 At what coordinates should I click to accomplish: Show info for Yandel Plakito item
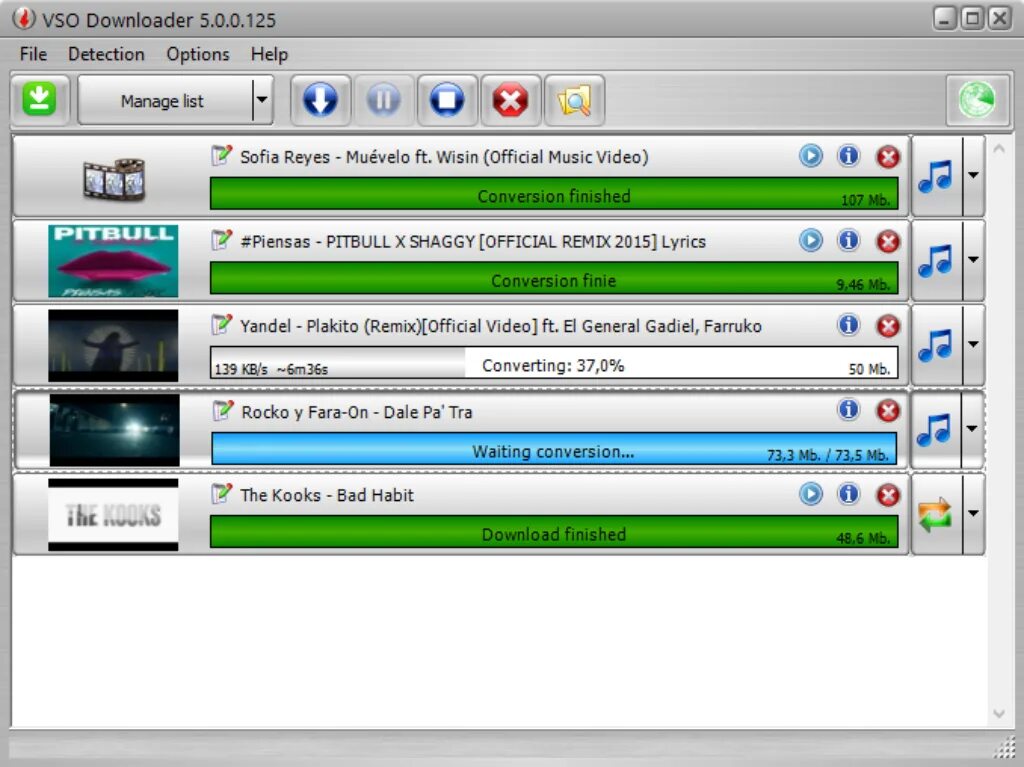pos(848,325)
